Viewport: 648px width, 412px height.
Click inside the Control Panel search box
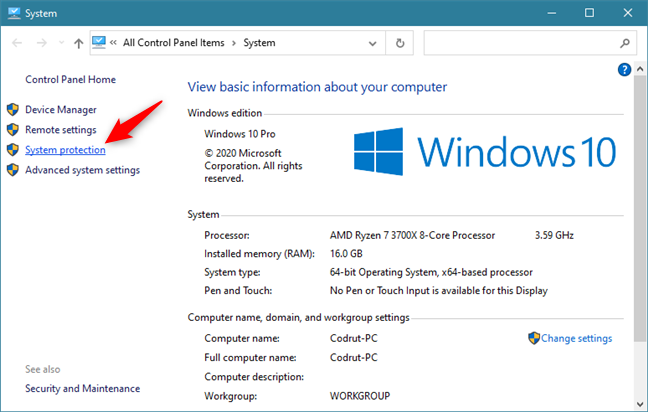[520, 44]
